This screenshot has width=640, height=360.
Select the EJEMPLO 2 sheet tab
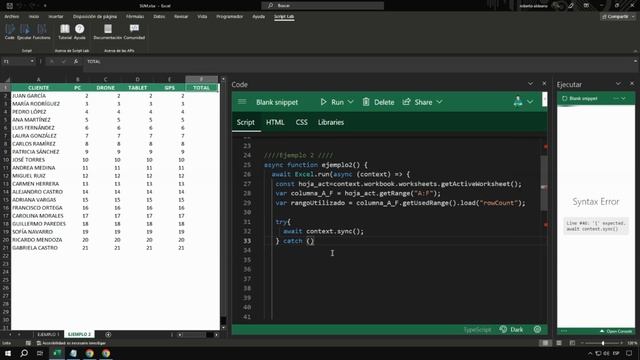(80, 334)
